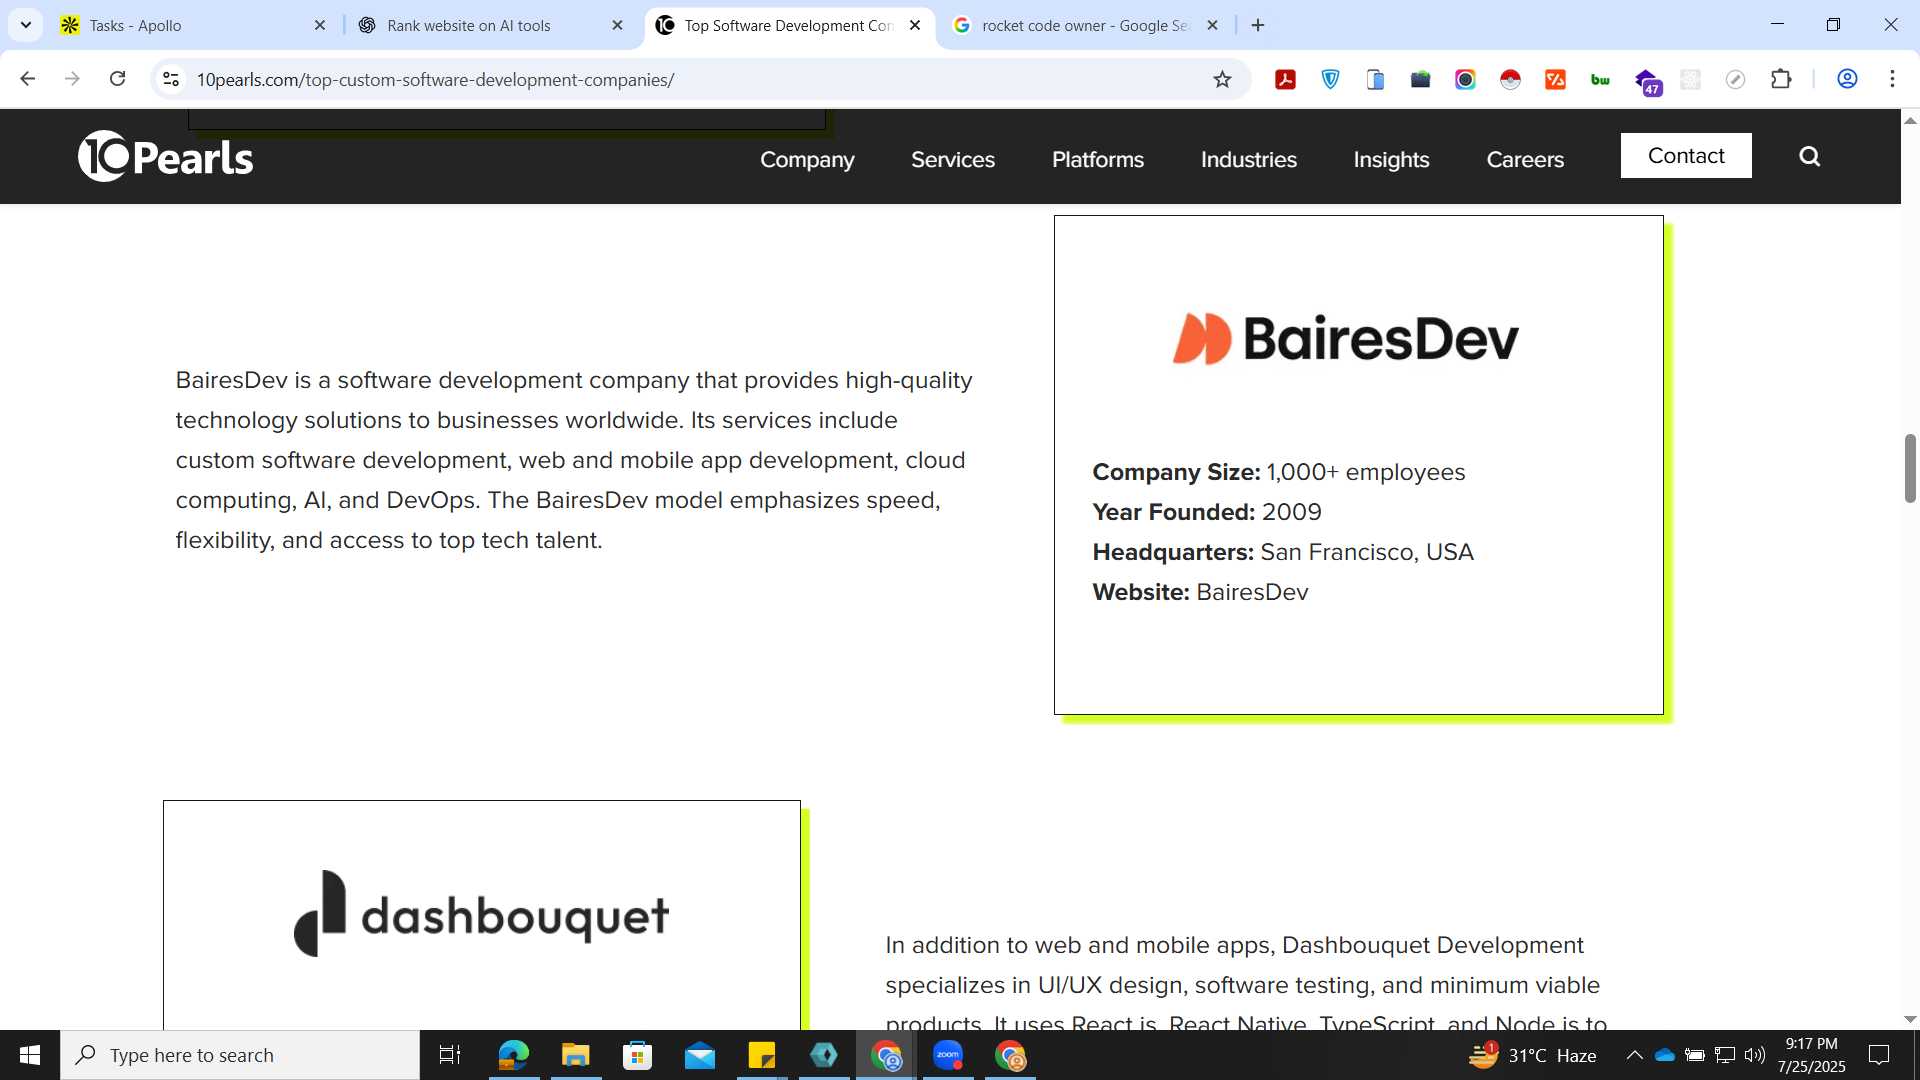The height and width of the screenshot is (1080, 1920).
Task: Open the extension with badge 47
Action: 1647,81
